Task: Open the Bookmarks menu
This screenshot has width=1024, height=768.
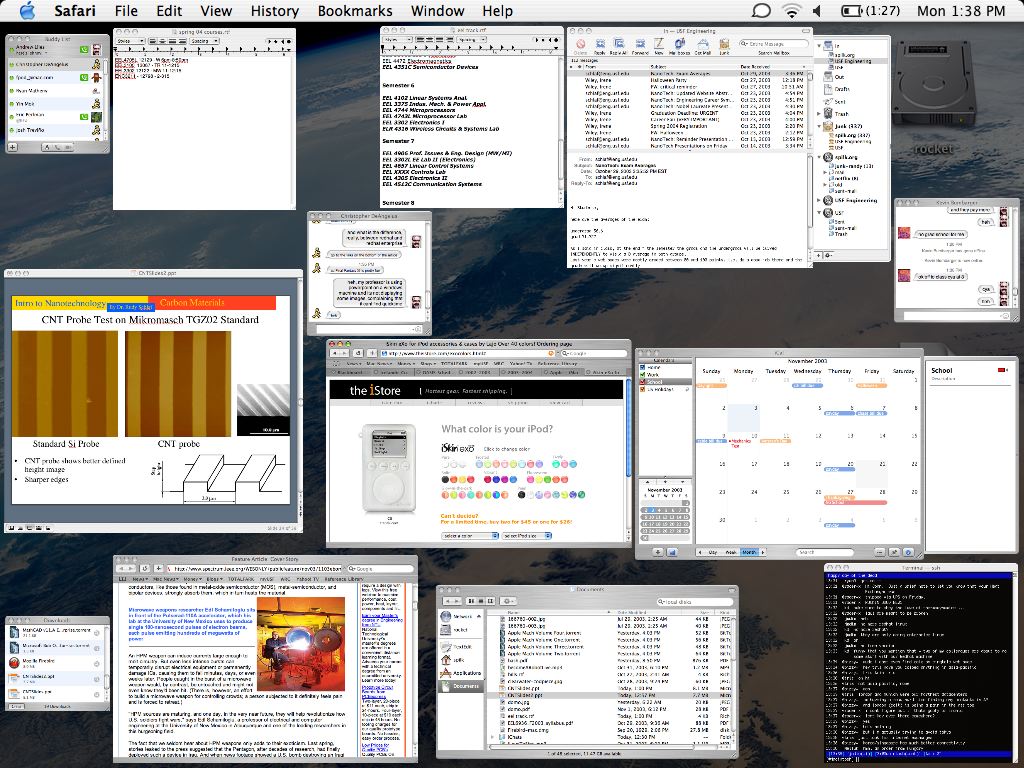Action: pos(354,11)
